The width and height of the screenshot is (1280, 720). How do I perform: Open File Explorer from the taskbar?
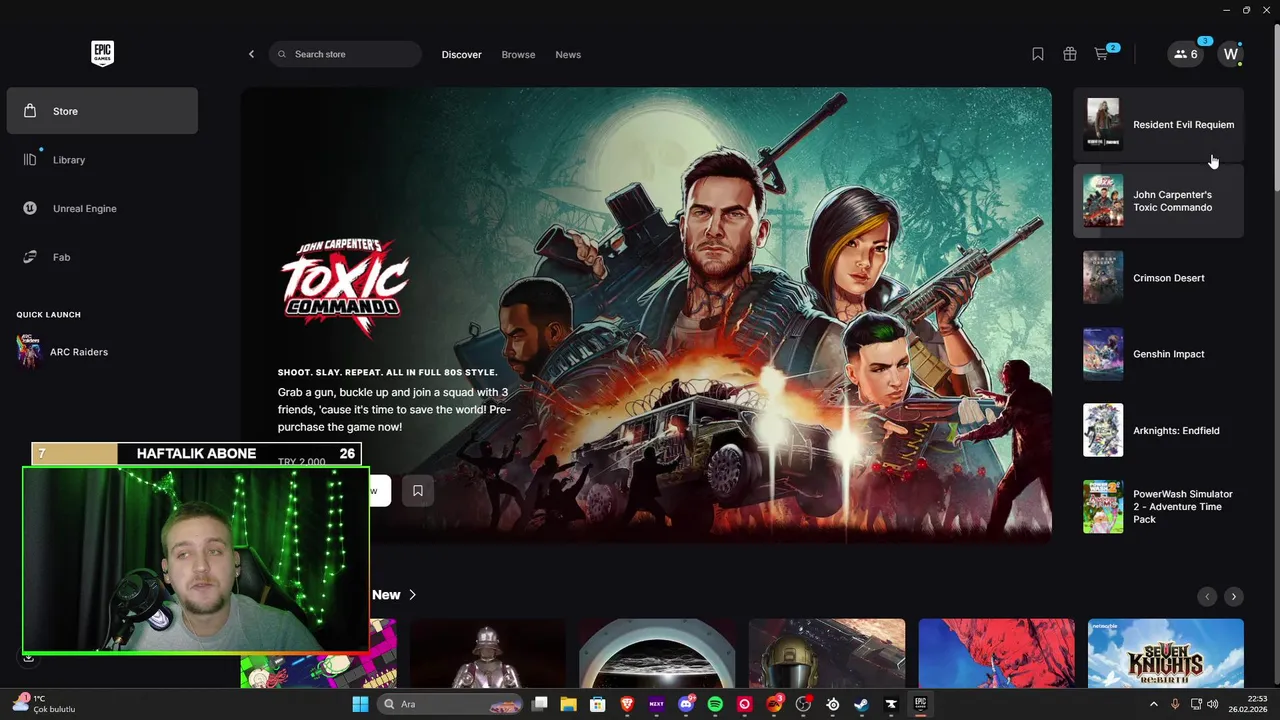pyautogui.click(x=569, y=704)
